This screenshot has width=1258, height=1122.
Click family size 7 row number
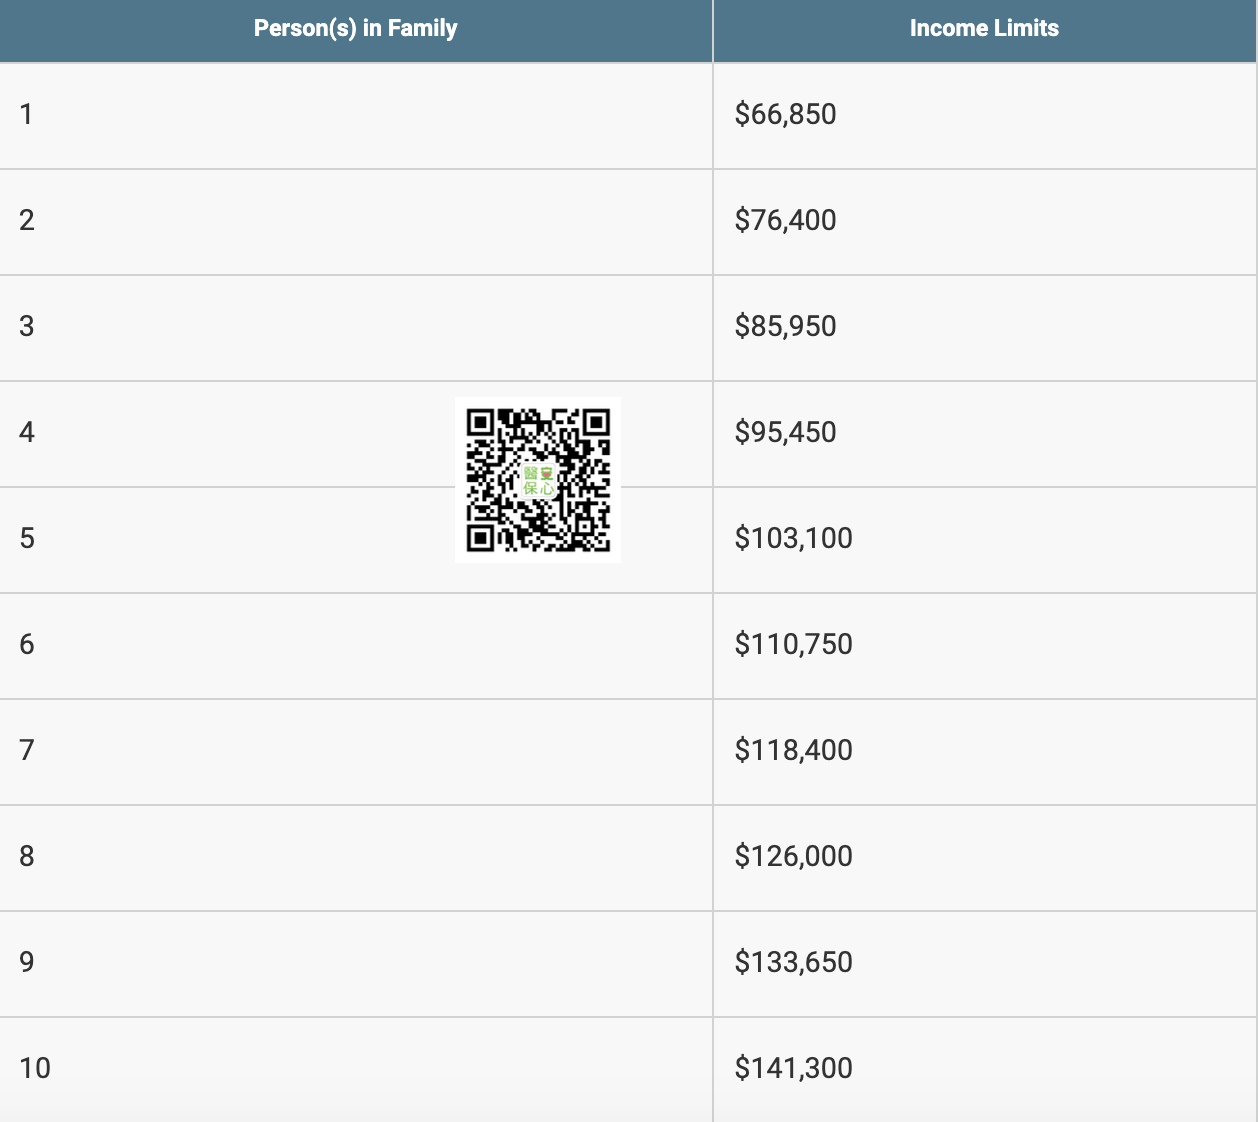(27, 751)
